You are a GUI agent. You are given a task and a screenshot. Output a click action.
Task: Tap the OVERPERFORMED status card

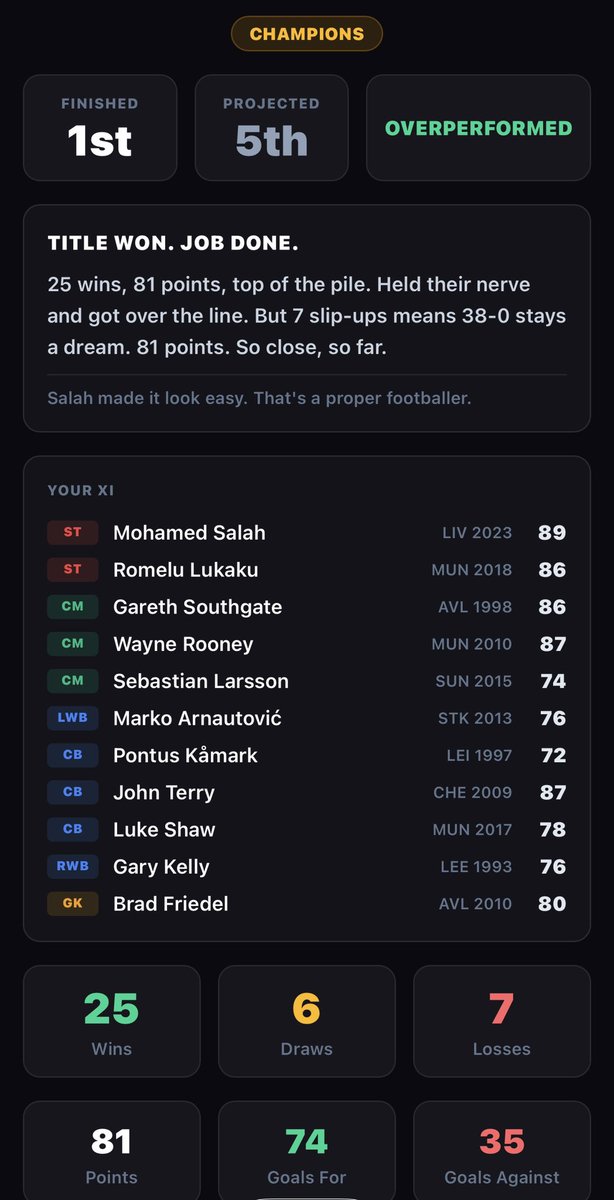tap(478, 128)
